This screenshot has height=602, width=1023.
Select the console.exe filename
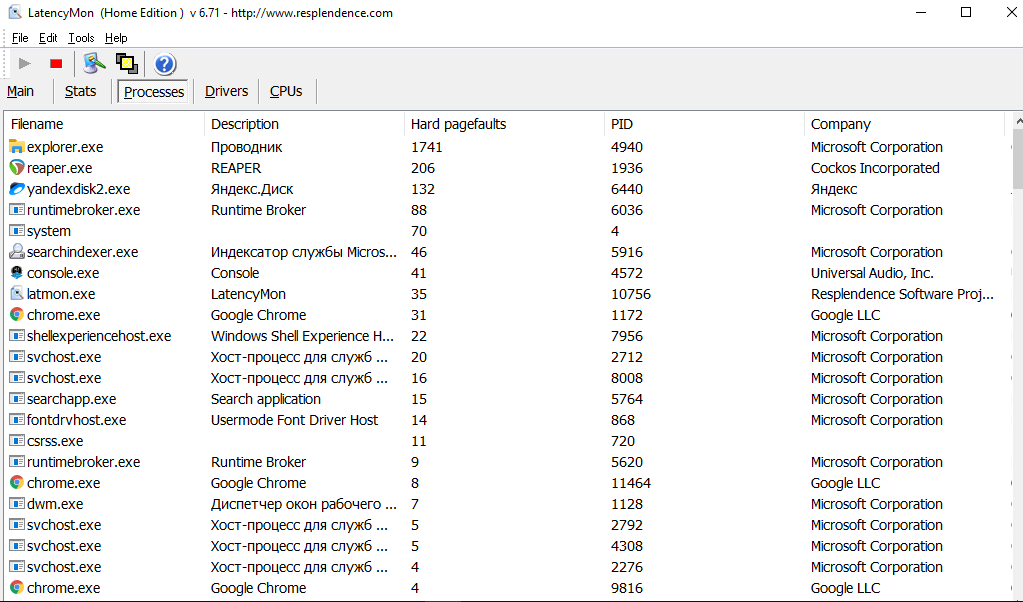[x=63, y=273]
